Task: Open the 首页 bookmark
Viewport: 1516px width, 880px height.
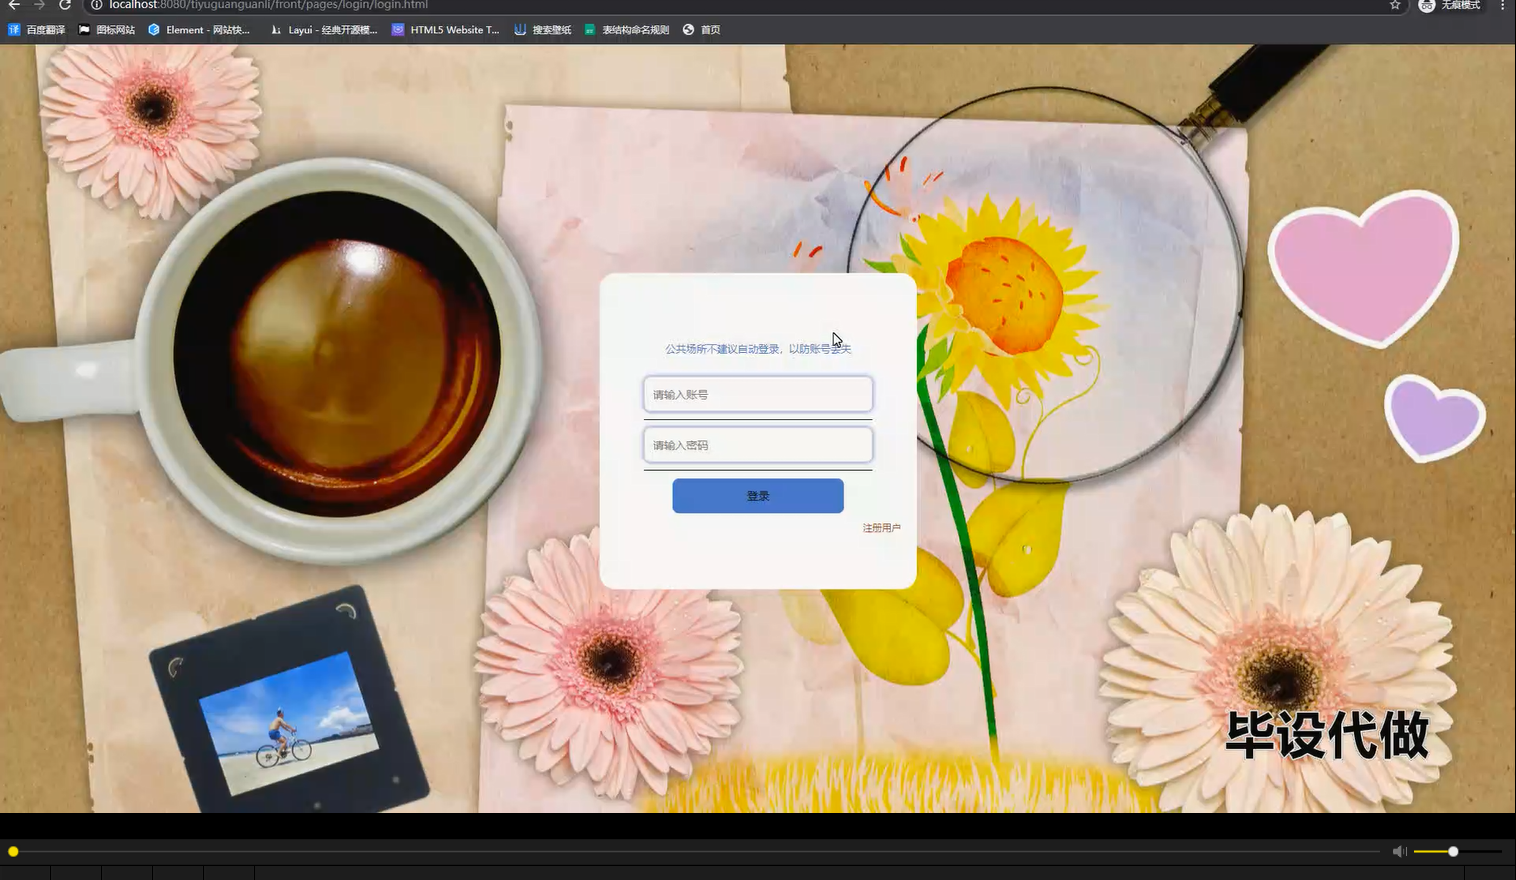Action: 702,30
